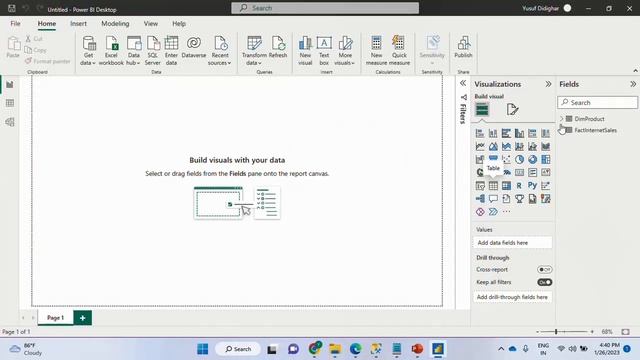Viewport: 640px width, 360px height.
Task: Expand the Filters pane
Action: pyautogui.click(x=463, y=83)
